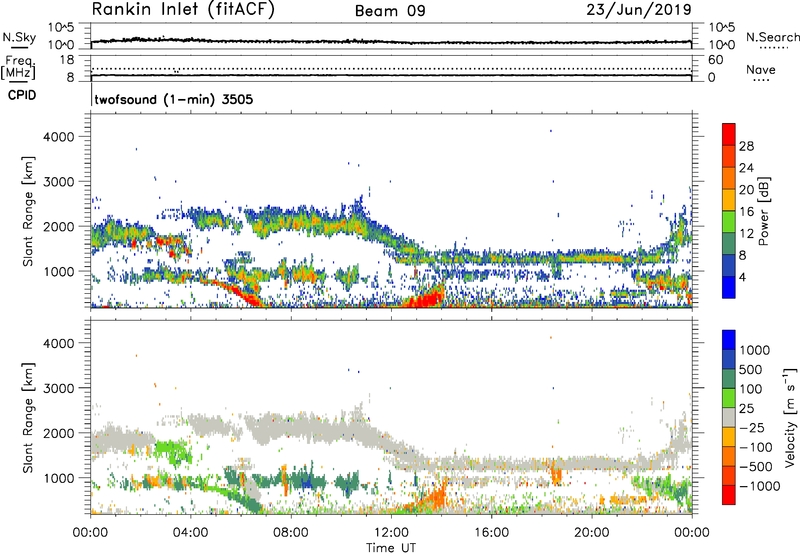Click the 'Nave' legend label
Screen dimensions: 800x554
click(x=761, y=70)
